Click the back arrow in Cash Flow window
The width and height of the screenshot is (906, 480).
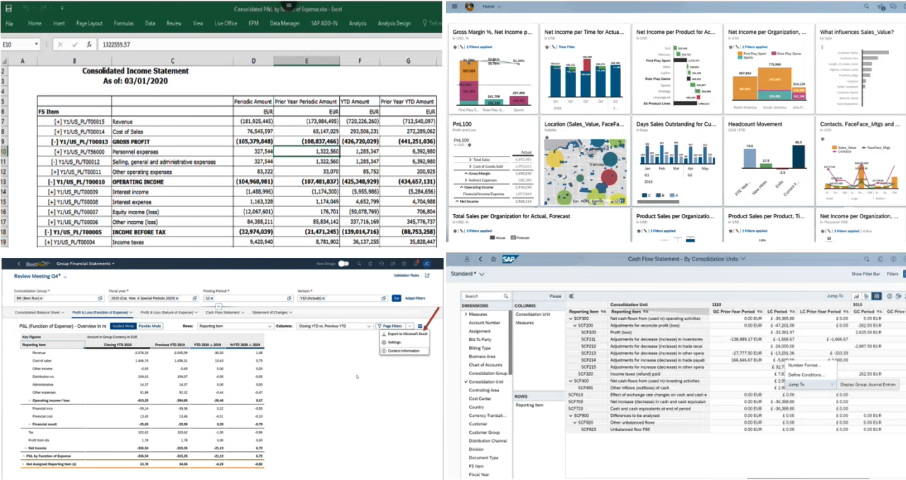pos(480,259)
